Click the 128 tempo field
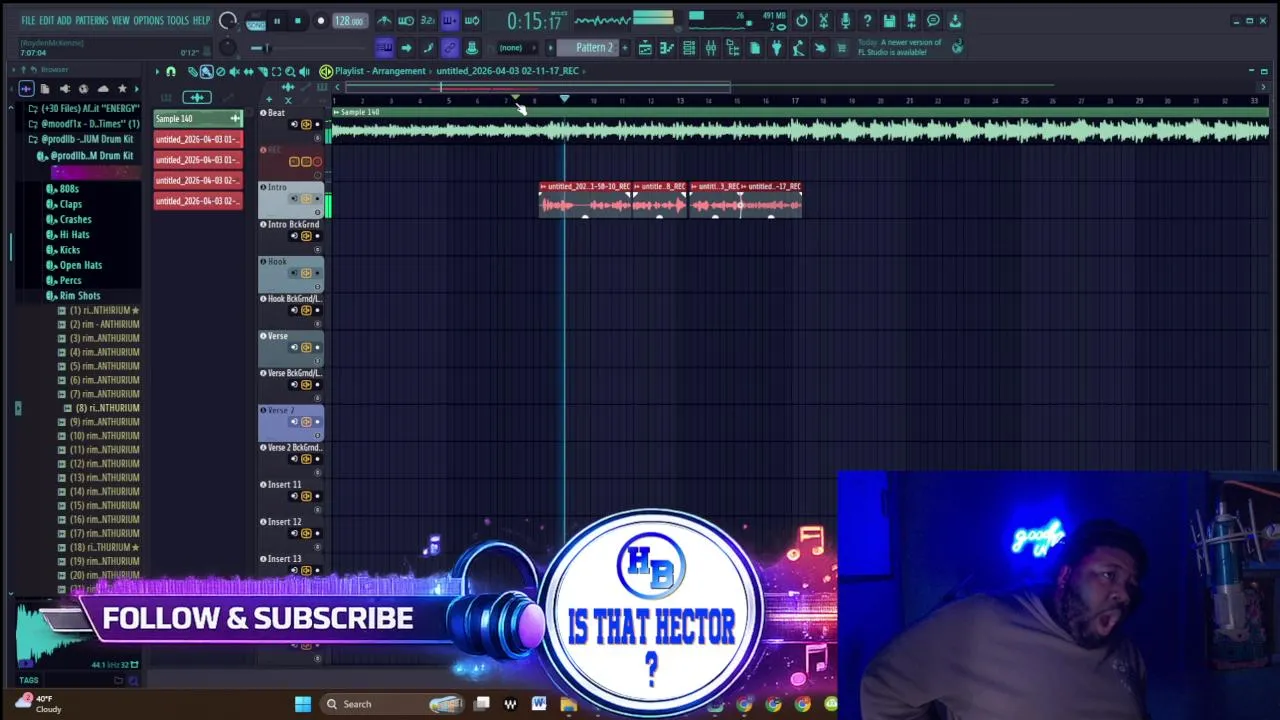This screenshot has width=1280, height=720. click(x=348, y=21)
